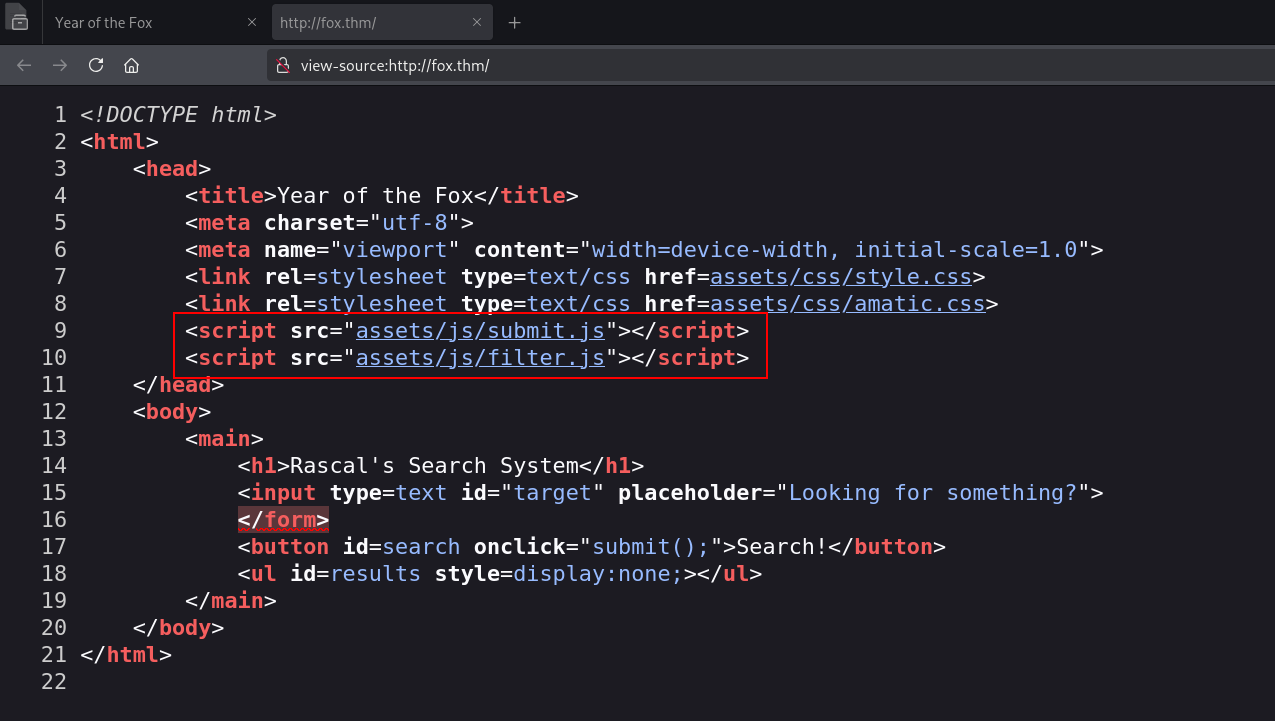The image size is (1275, 721).
Task: Open the assets/css/amatic.css link
Action: (848, 304)
